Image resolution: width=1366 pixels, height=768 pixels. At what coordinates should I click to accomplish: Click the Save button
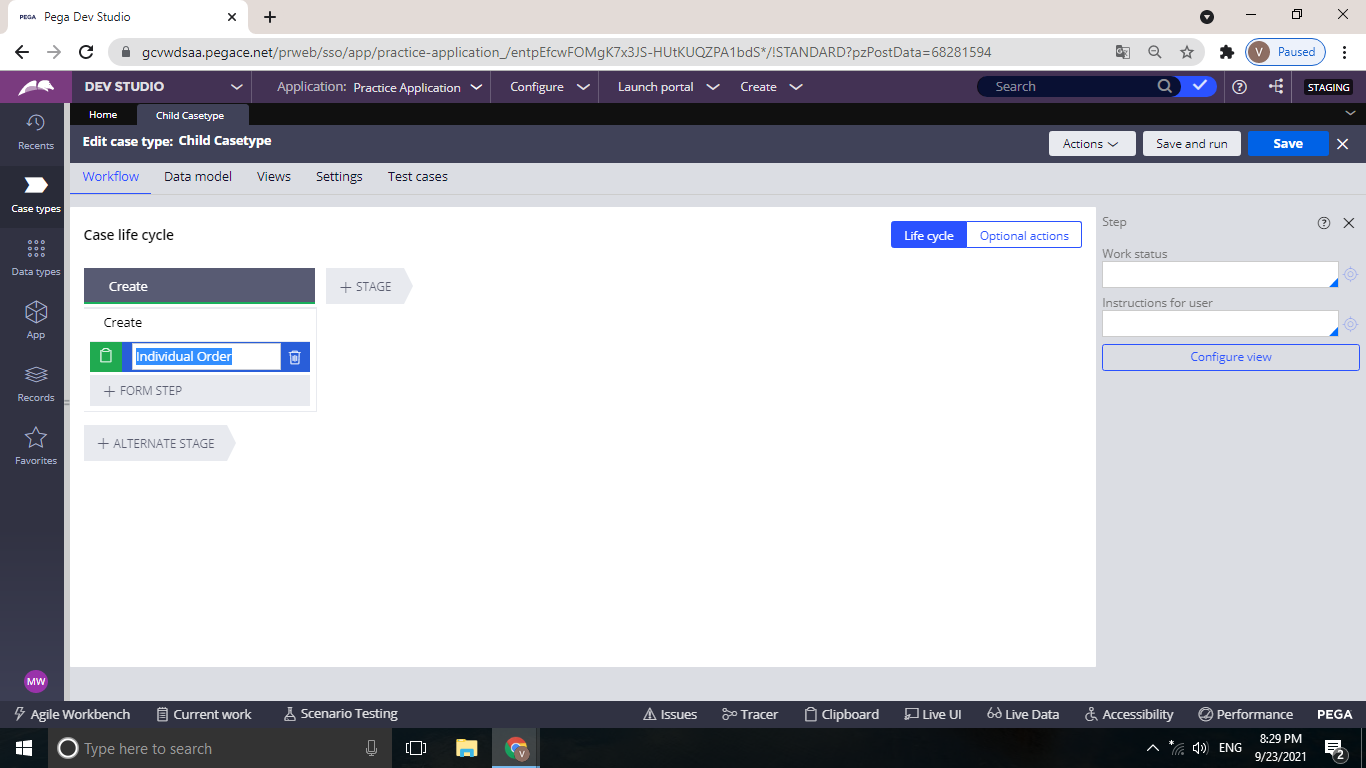click(1288, 144)
